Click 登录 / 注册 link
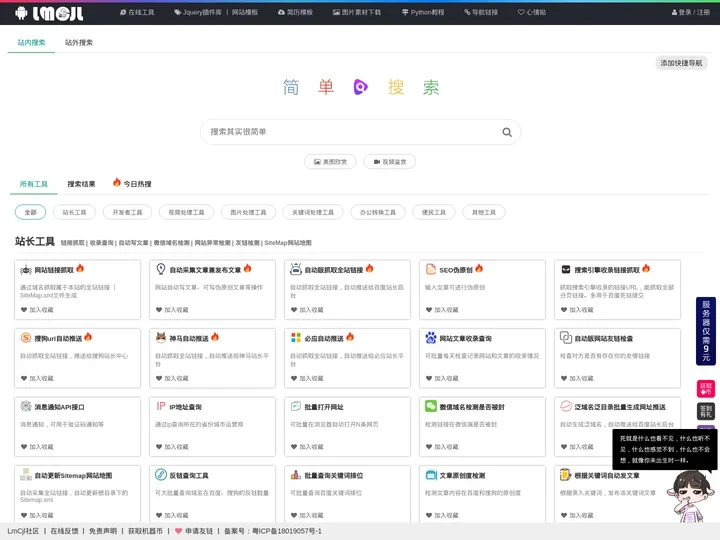This screenshot has width=720, height=540. point(691,12)
